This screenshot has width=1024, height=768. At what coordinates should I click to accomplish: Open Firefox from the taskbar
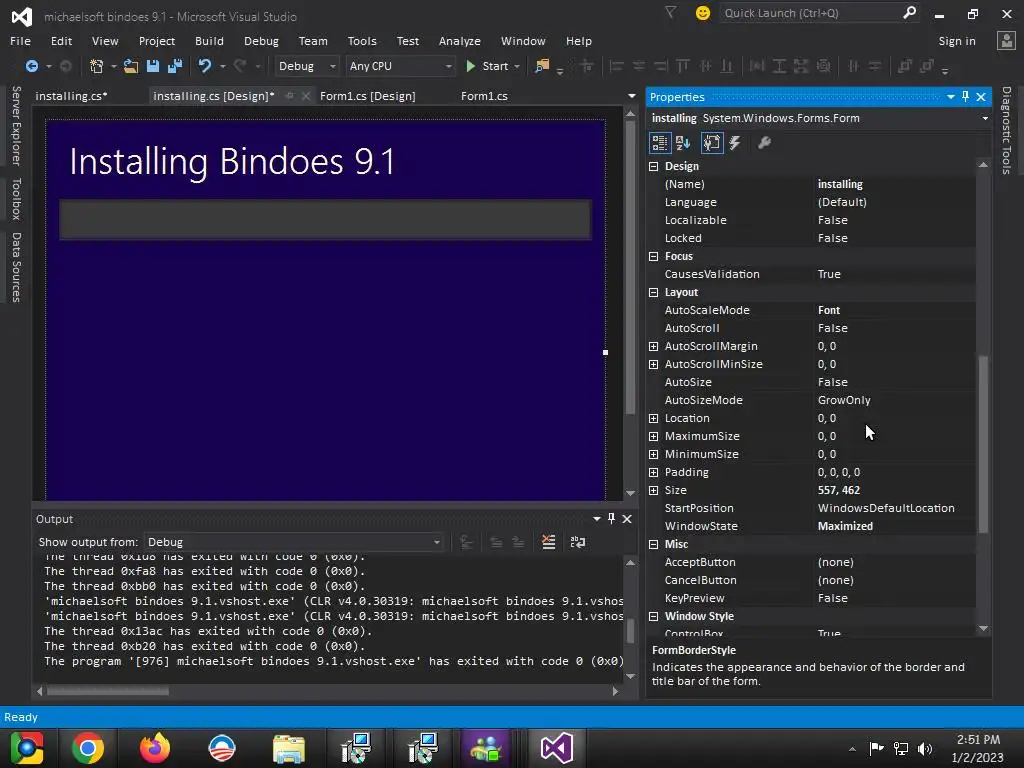point(155,748)
